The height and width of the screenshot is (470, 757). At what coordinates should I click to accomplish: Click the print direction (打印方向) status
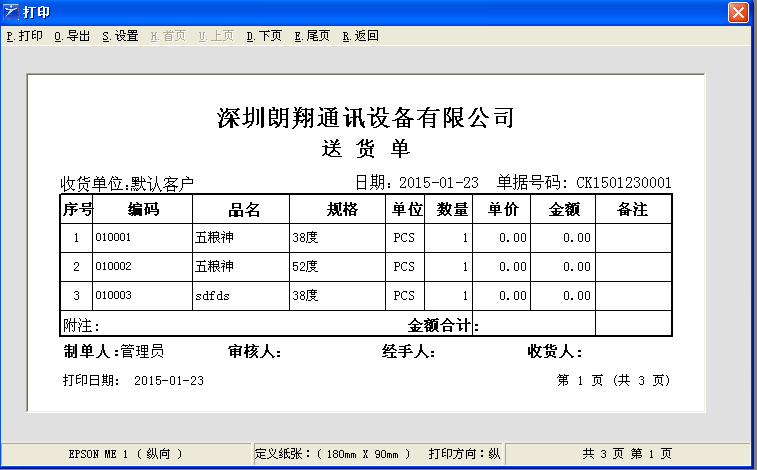[x=464, y=453]
